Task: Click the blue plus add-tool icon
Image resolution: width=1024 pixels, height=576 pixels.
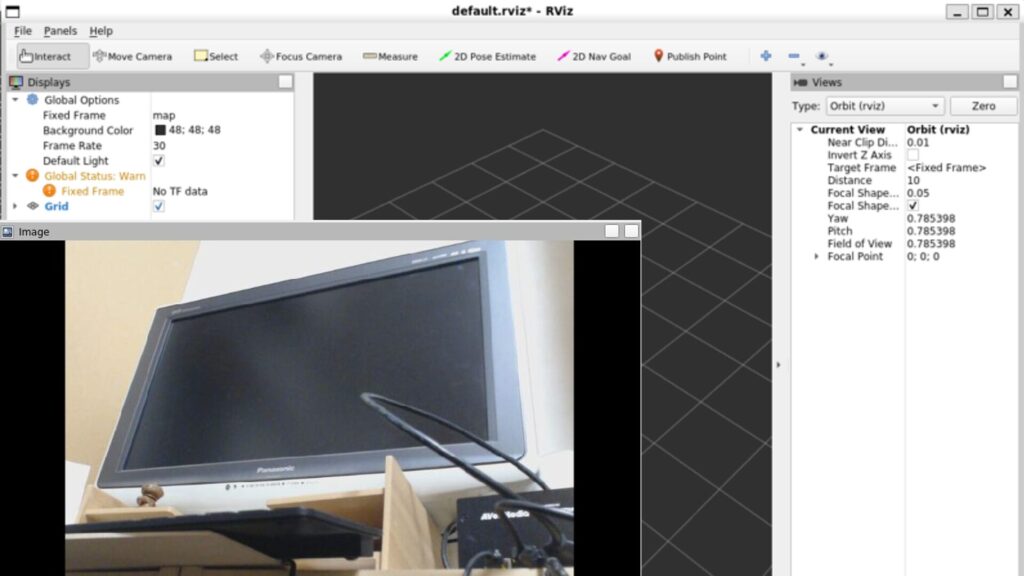Action: (x=766, y=56)
